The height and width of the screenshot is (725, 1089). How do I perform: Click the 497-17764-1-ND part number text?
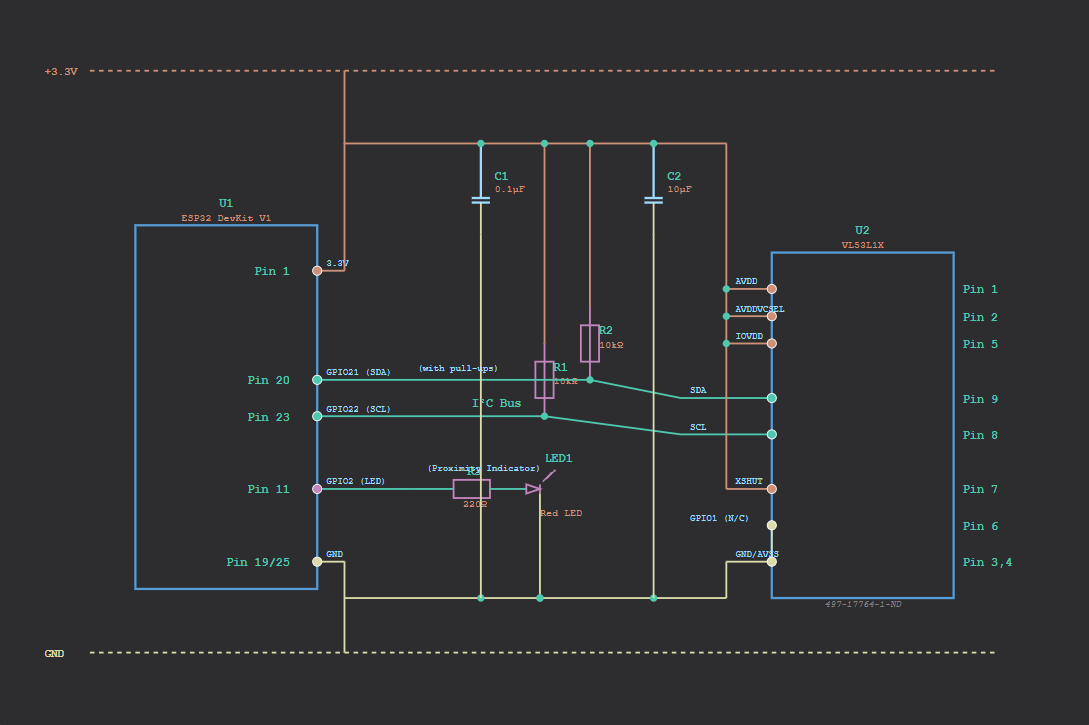(862, 605)
